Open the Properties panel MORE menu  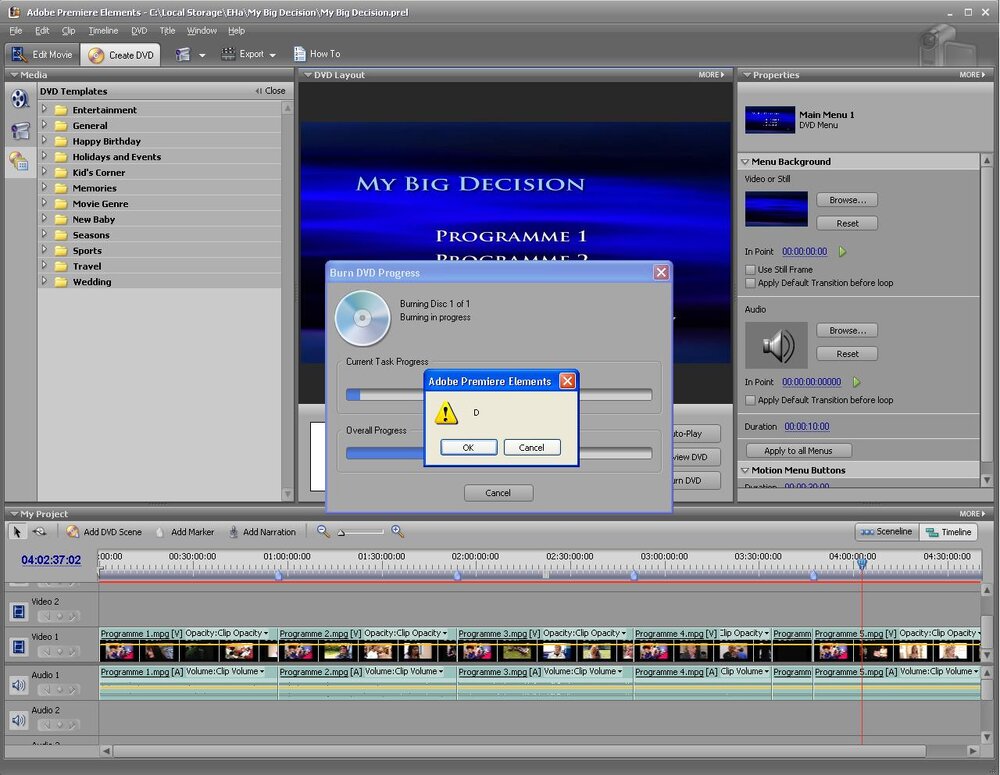(972, 75)
